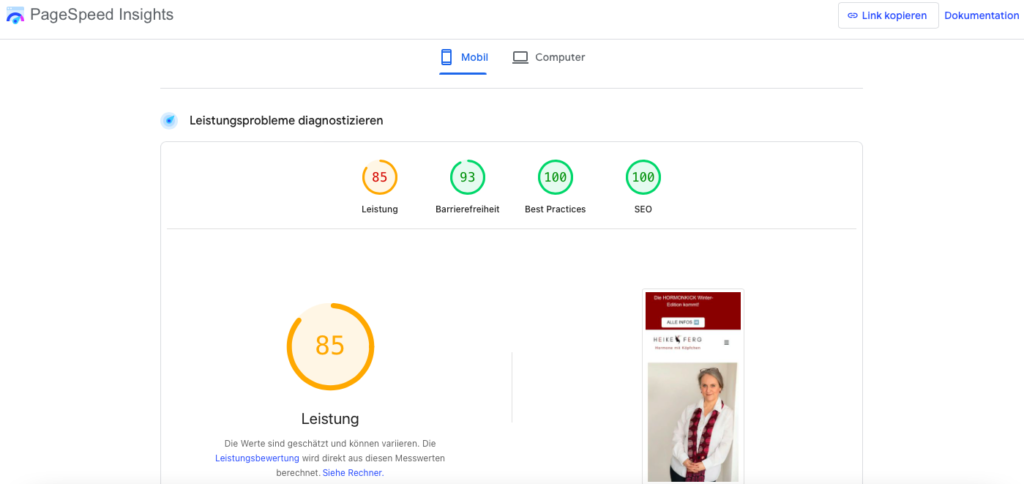Click the blue diagnose icon beside Leistungsprobleme

tap(169, 121)
